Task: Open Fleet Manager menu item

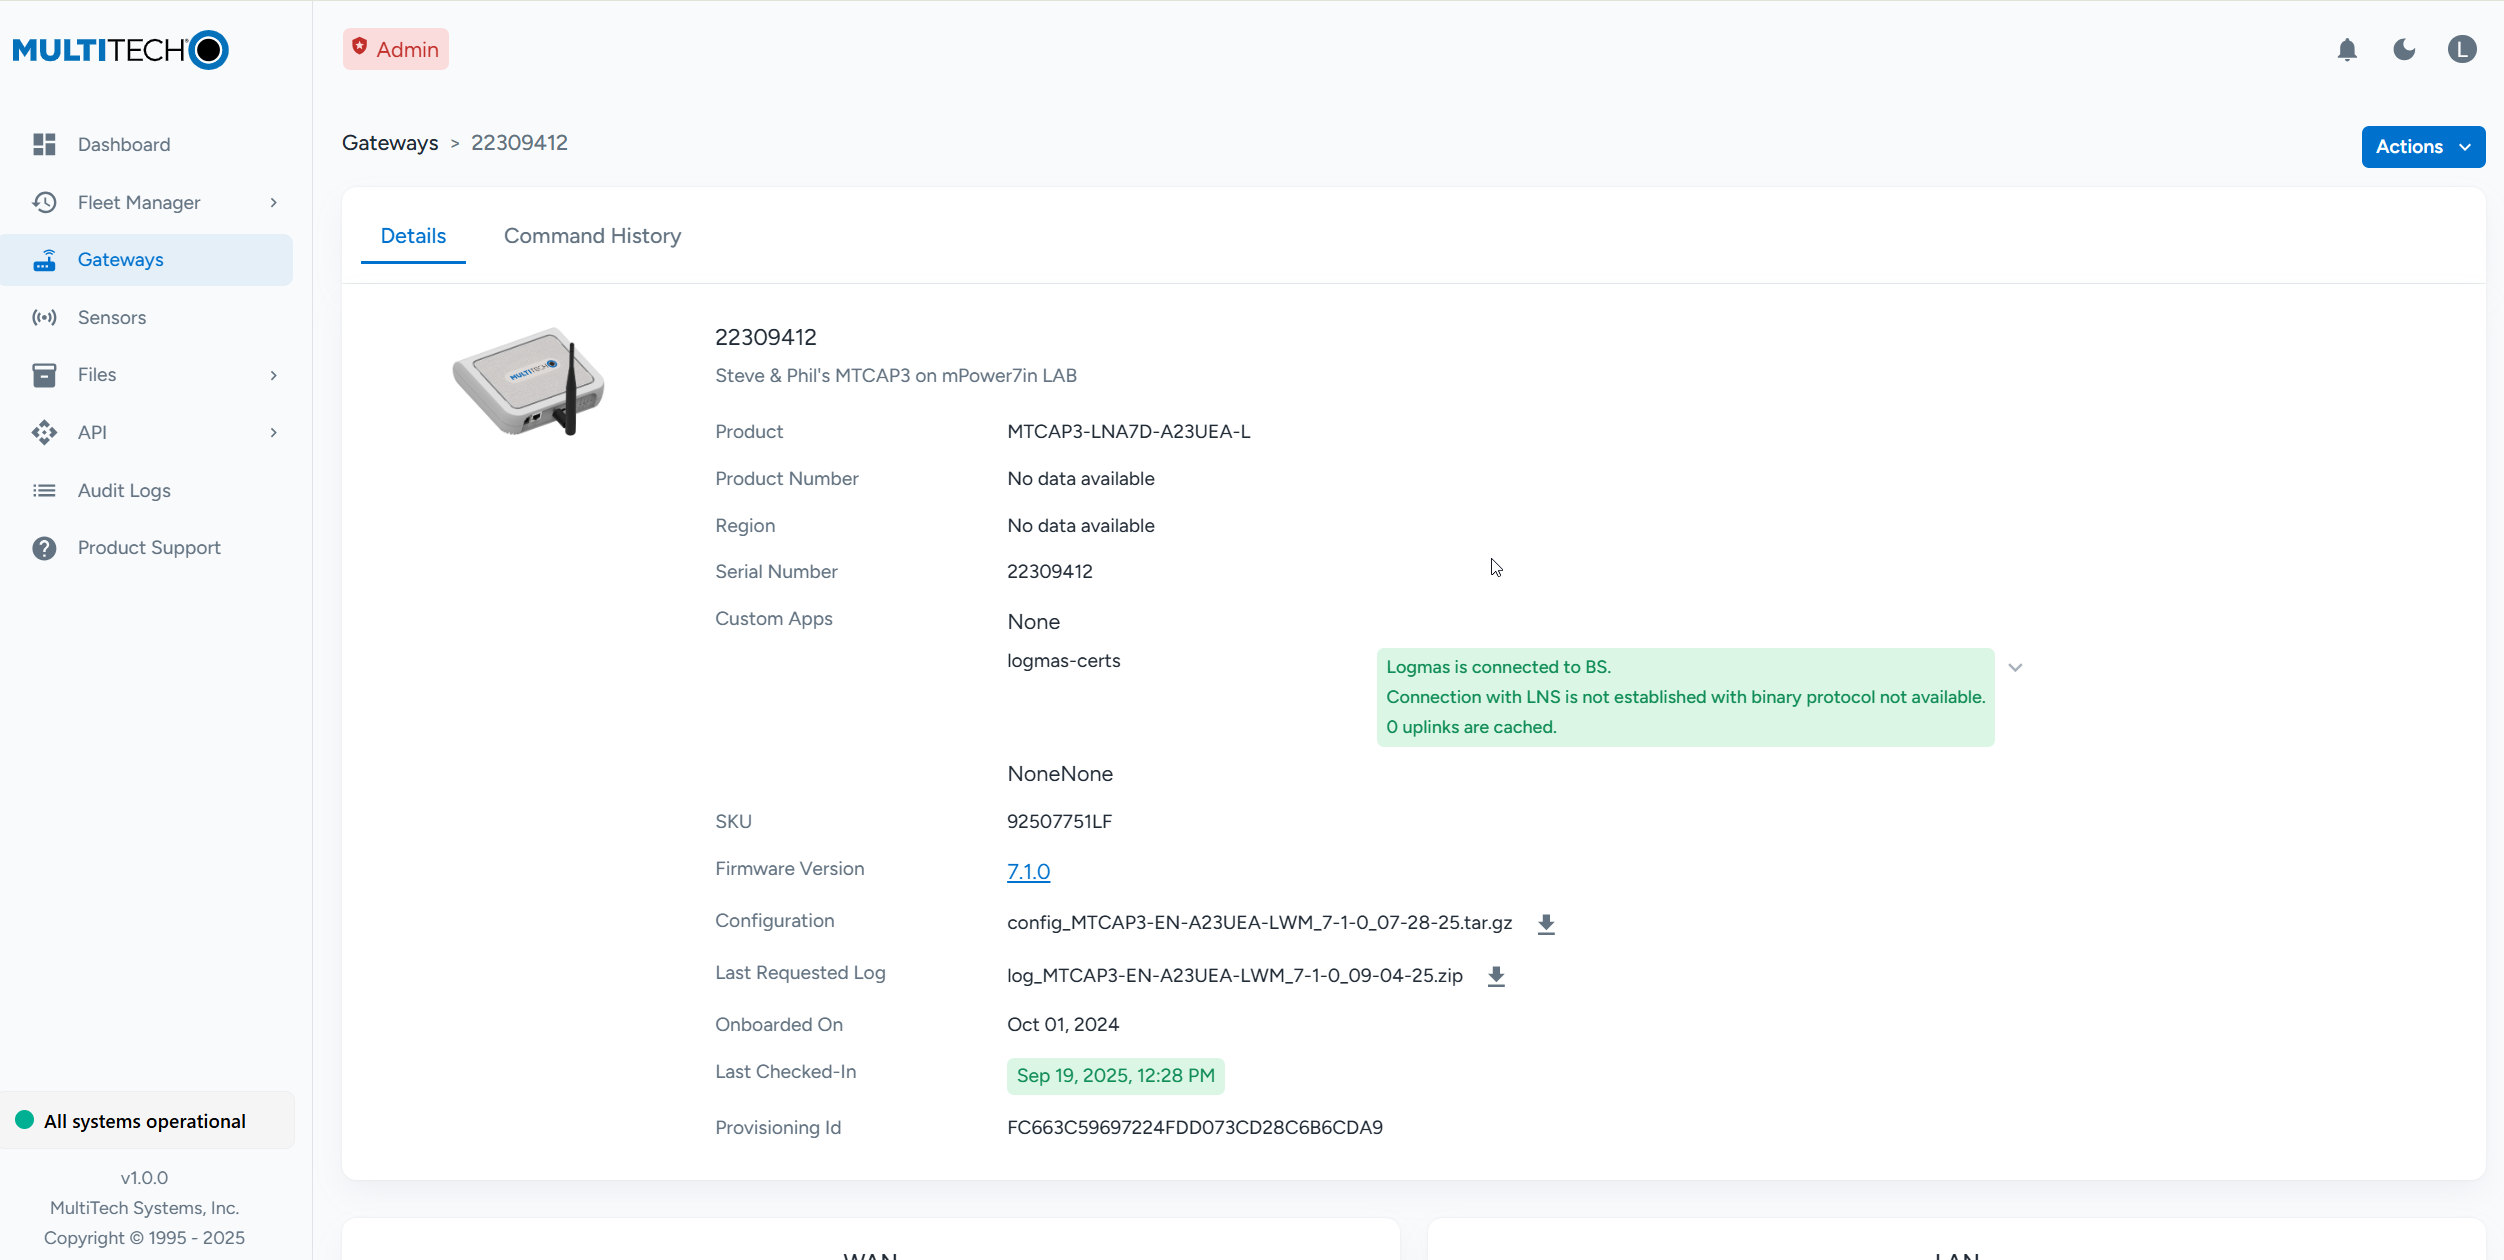Action: pyautogui.click(x=147, y=202)
